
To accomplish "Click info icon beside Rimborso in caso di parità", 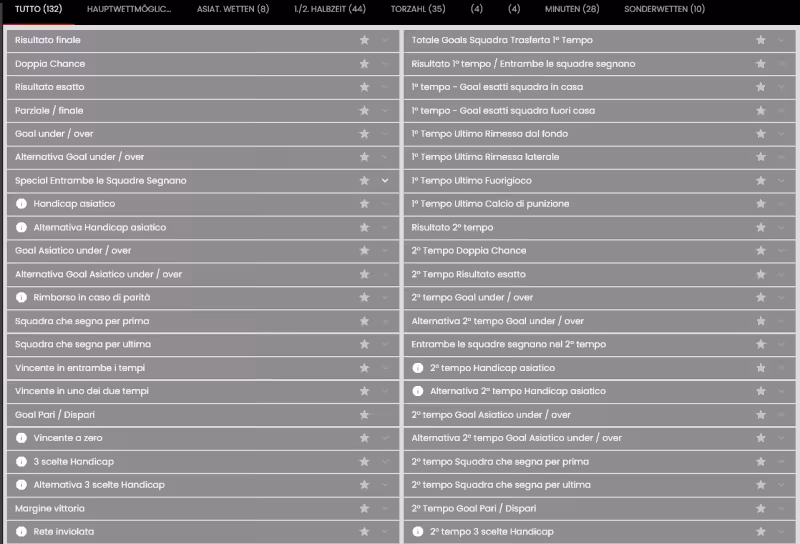I will pyautogui.click(x=21, y=297).
